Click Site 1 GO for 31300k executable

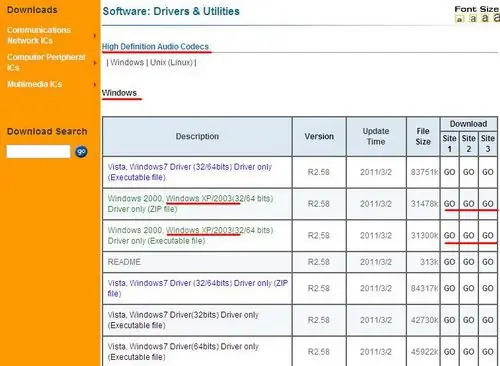pyautogui.click(x=449, y=235)
